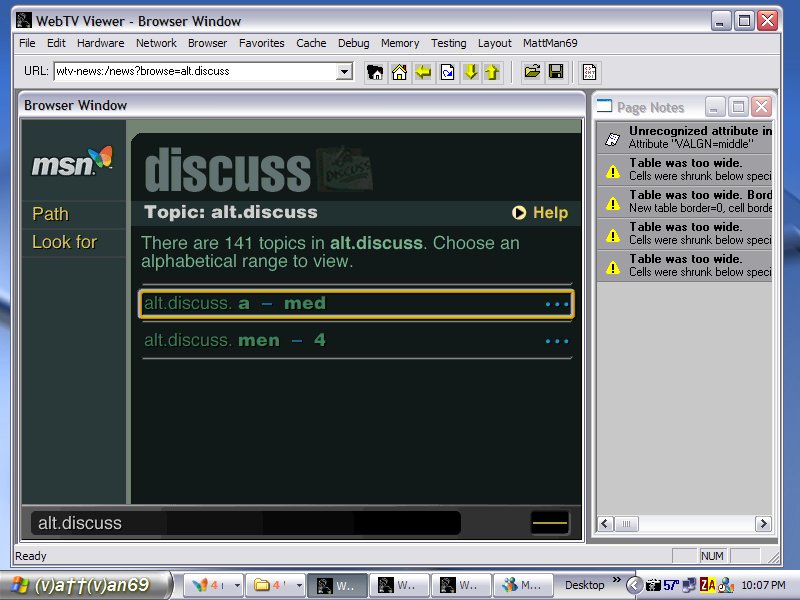The width and height of the screenshot is (800, 600).
Task: Open the Hardware menu
Action: click(101, 43)
